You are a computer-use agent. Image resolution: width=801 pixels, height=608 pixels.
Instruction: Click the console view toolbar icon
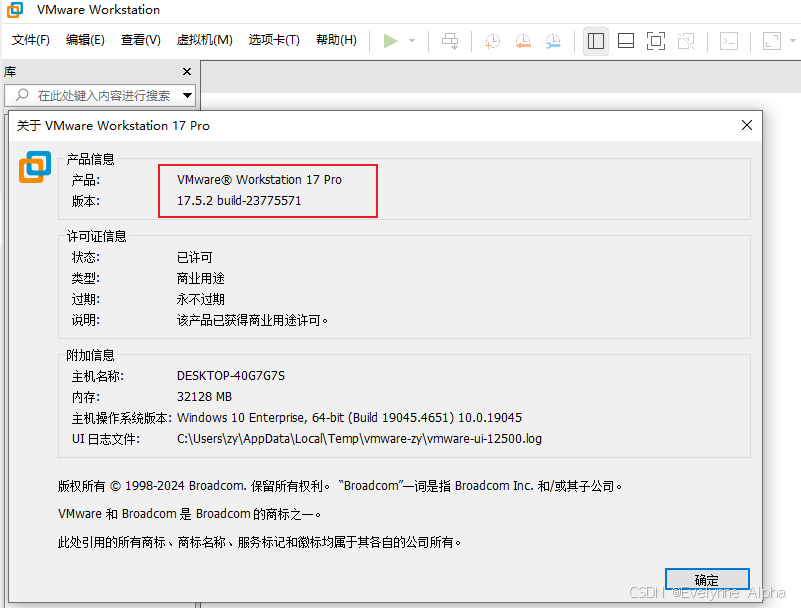point(729,41)
